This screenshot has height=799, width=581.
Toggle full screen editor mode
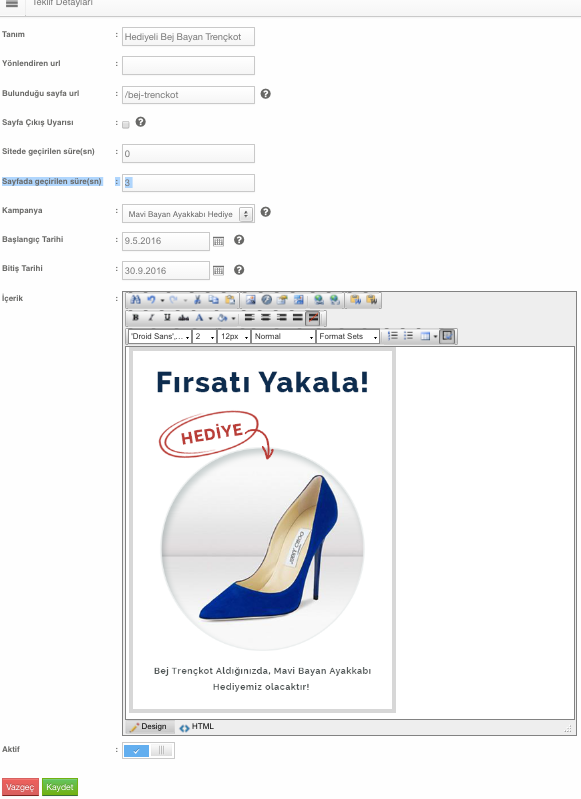point(447,336)
